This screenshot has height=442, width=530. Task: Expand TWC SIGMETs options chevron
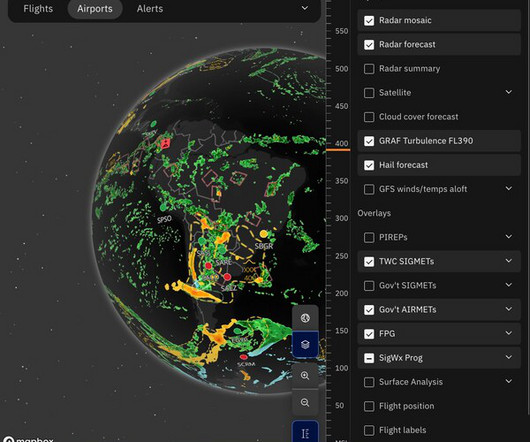[508, 261]
